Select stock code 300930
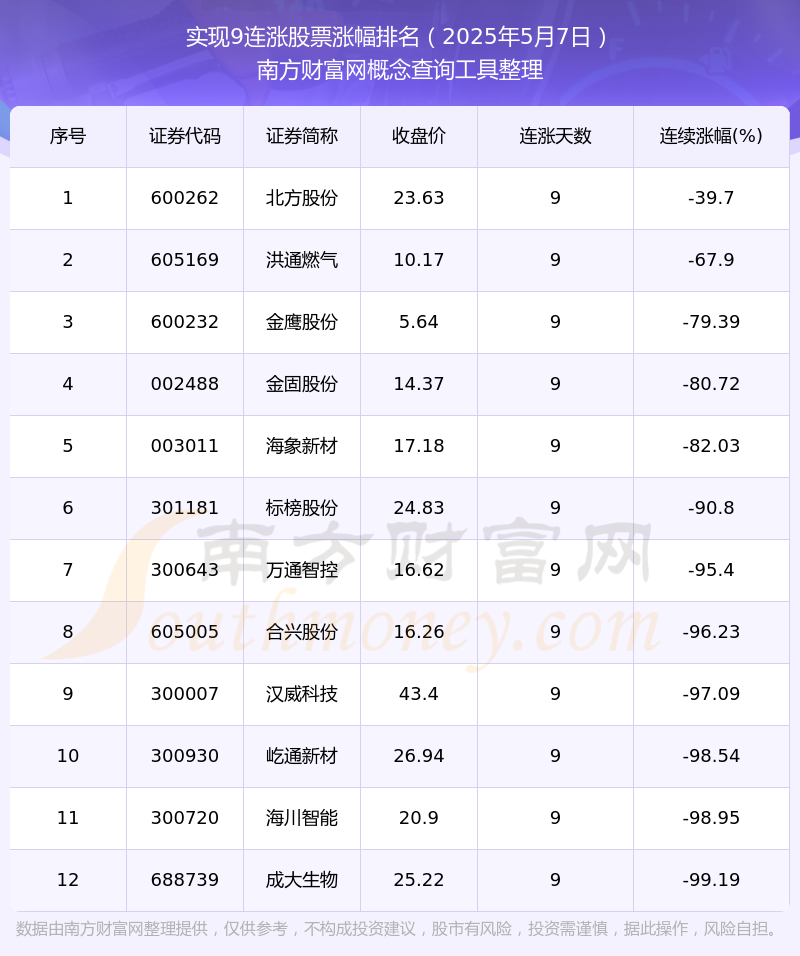800x956 pixels. [x=185, y=756]
